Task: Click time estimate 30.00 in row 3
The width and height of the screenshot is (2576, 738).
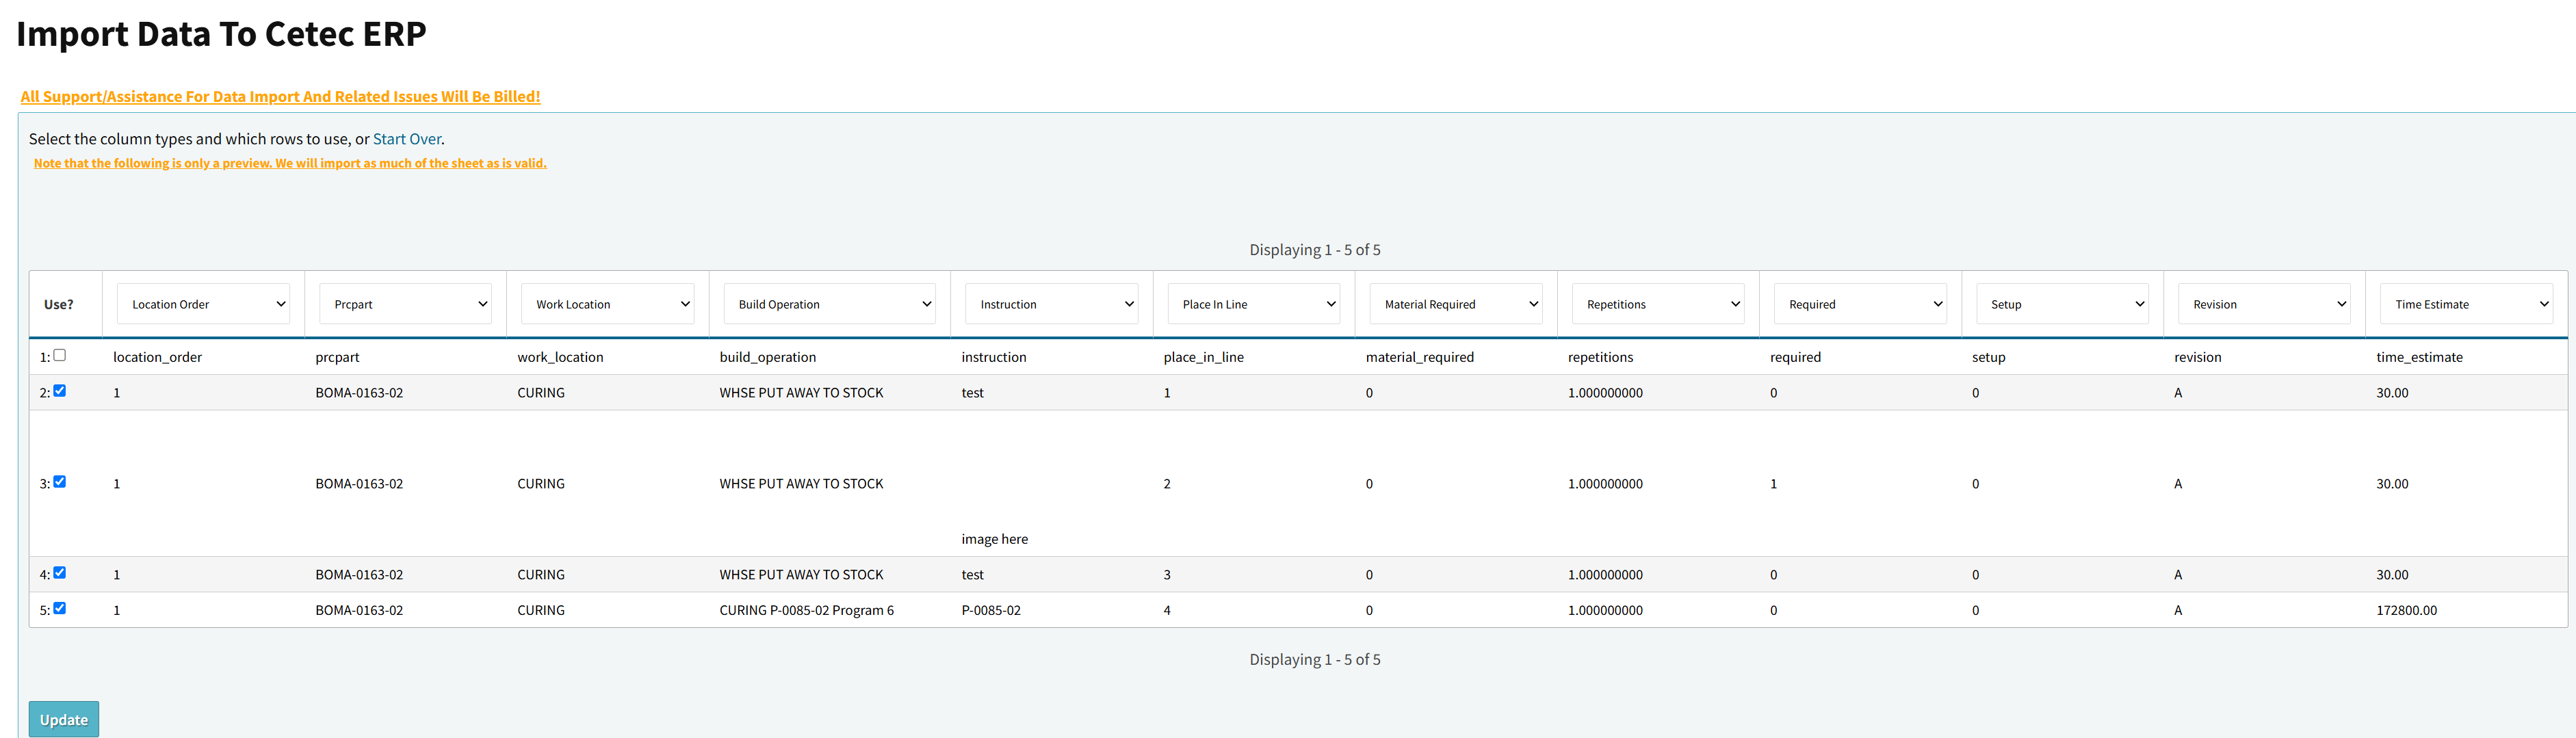Action: point(2392,484)
